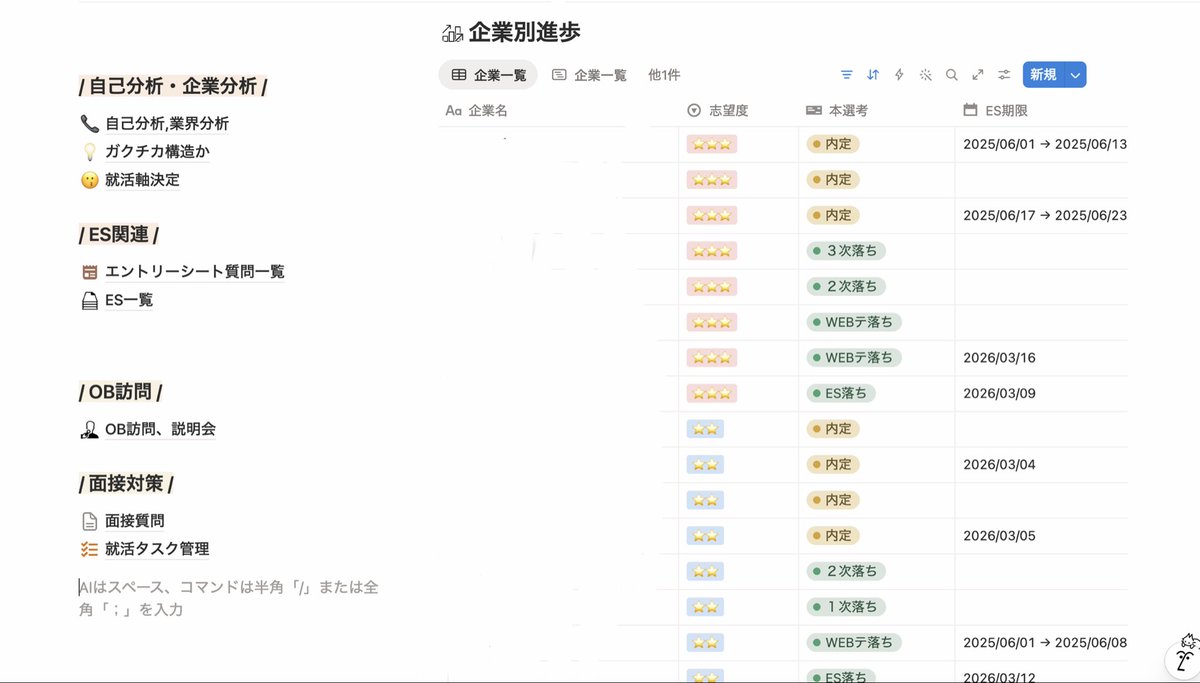Click the / 自己分析・企業分析 / heading

pos(173,86)
